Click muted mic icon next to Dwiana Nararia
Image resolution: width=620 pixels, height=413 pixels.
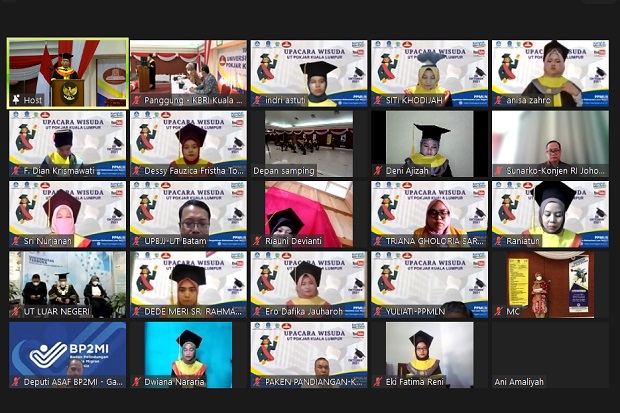point(137,382)
